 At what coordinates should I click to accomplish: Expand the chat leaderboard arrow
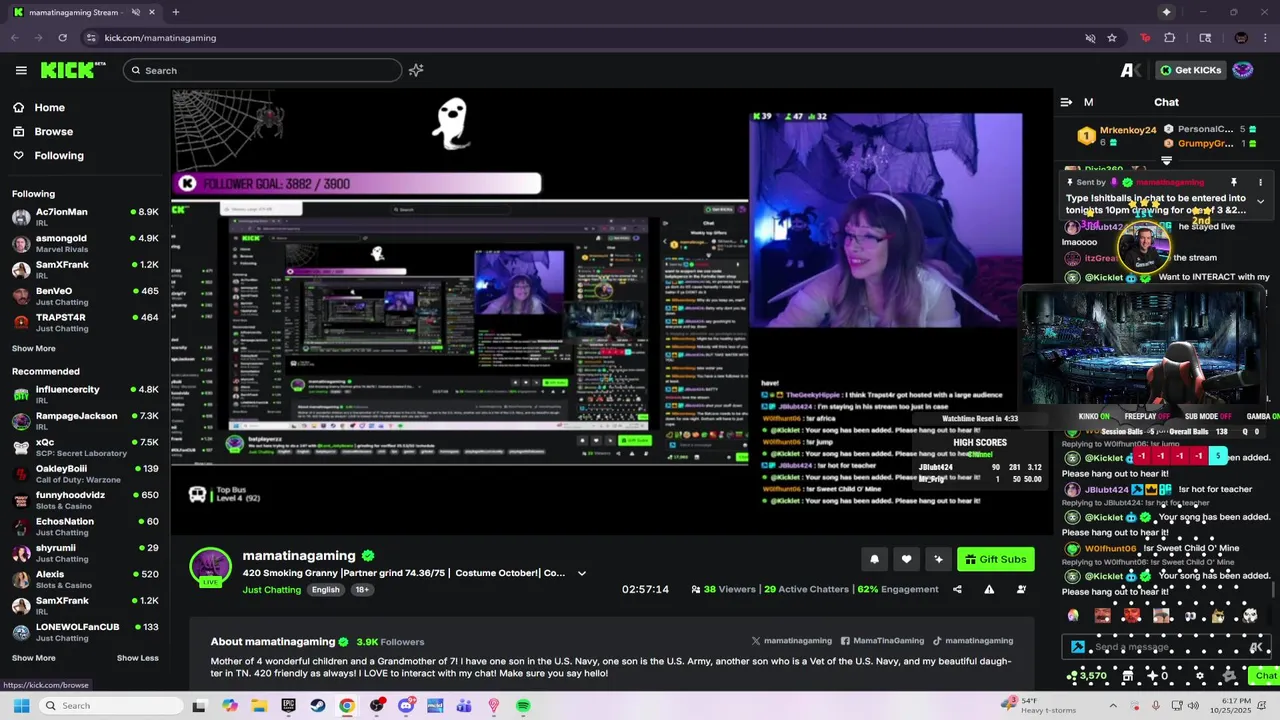[x=1166, y=161]
